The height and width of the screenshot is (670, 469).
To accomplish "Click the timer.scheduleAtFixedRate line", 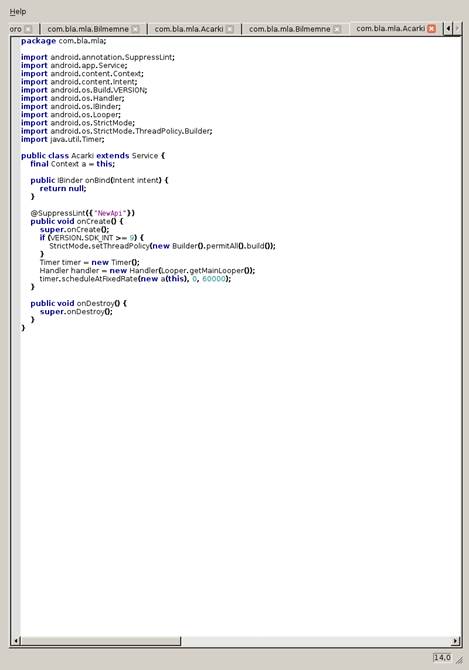I will [x=135, y=279].
